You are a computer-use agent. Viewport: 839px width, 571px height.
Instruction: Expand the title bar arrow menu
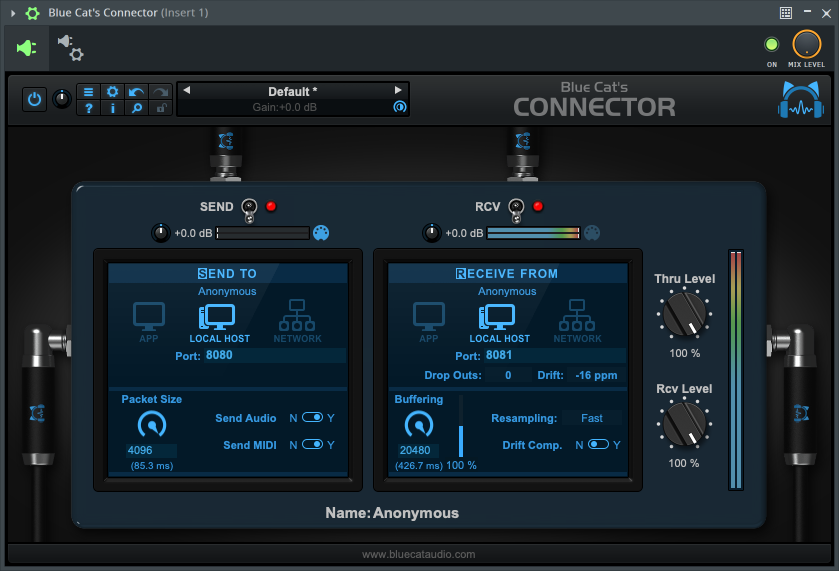pyautogui.click(x=13, y=13)
